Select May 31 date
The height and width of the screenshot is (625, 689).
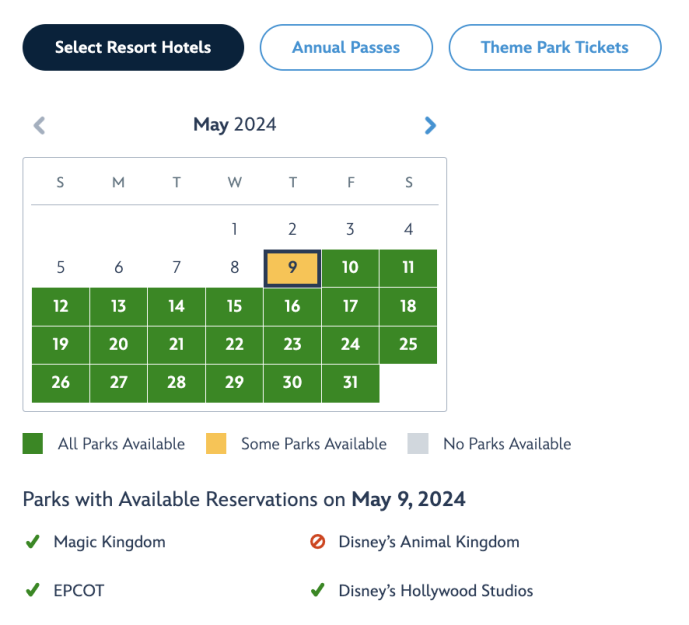pyautogui.click(x=350, y=383)
